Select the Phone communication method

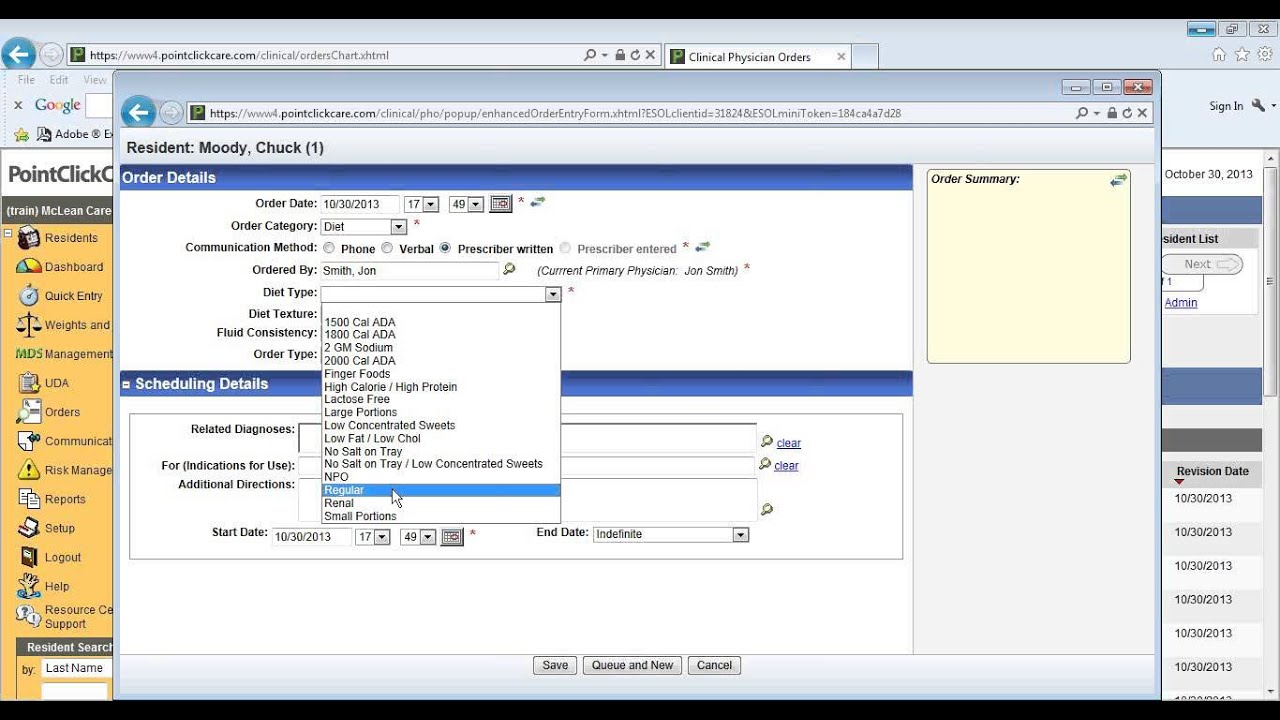coord(329,248)
